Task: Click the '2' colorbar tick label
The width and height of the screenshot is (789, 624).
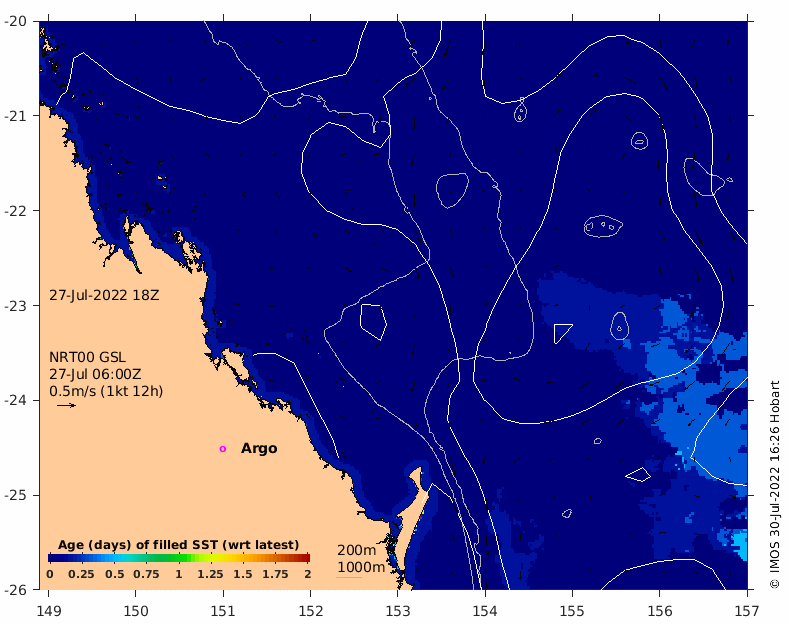Action: pyautogui.click(x=307, y=574)
